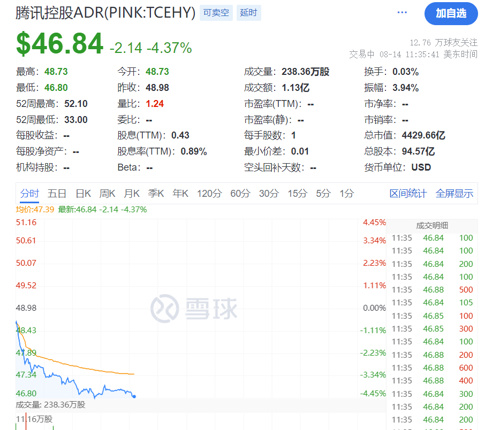Click the 12.76 万球友关注 follower count
This screenshot has width=500, height=430.
coord(443,43)
